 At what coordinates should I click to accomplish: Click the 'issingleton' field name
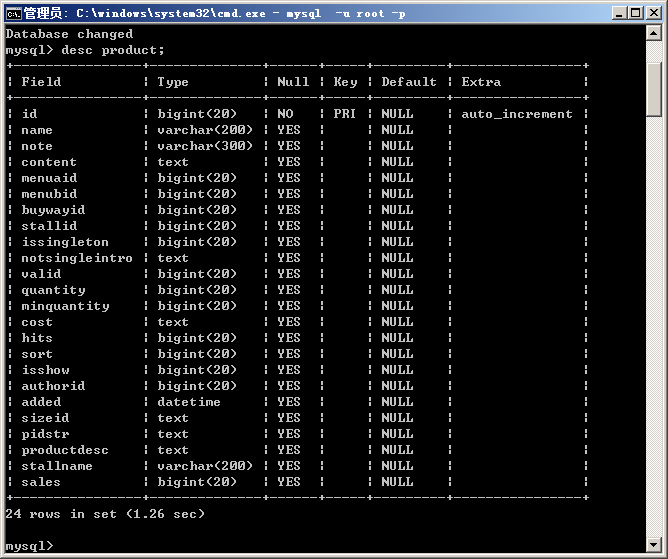point(65,242)
